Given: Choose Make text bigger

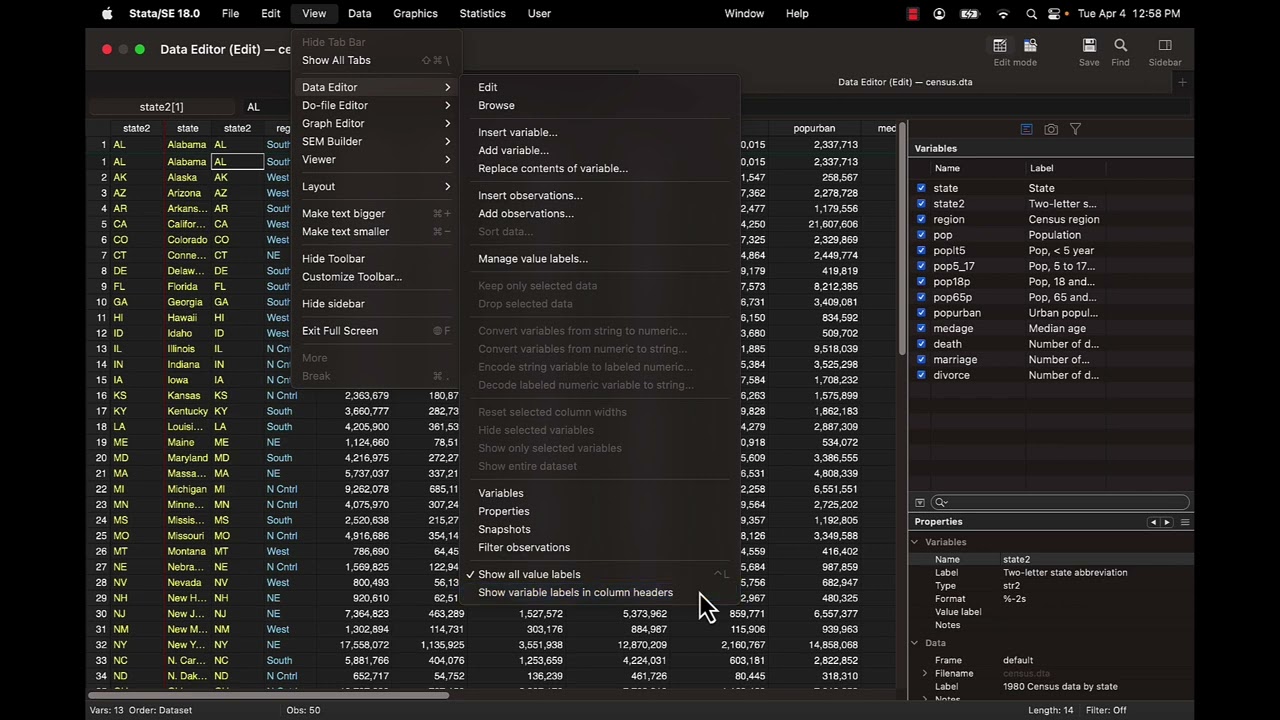Looking at the screenshot, I should 376,213.
